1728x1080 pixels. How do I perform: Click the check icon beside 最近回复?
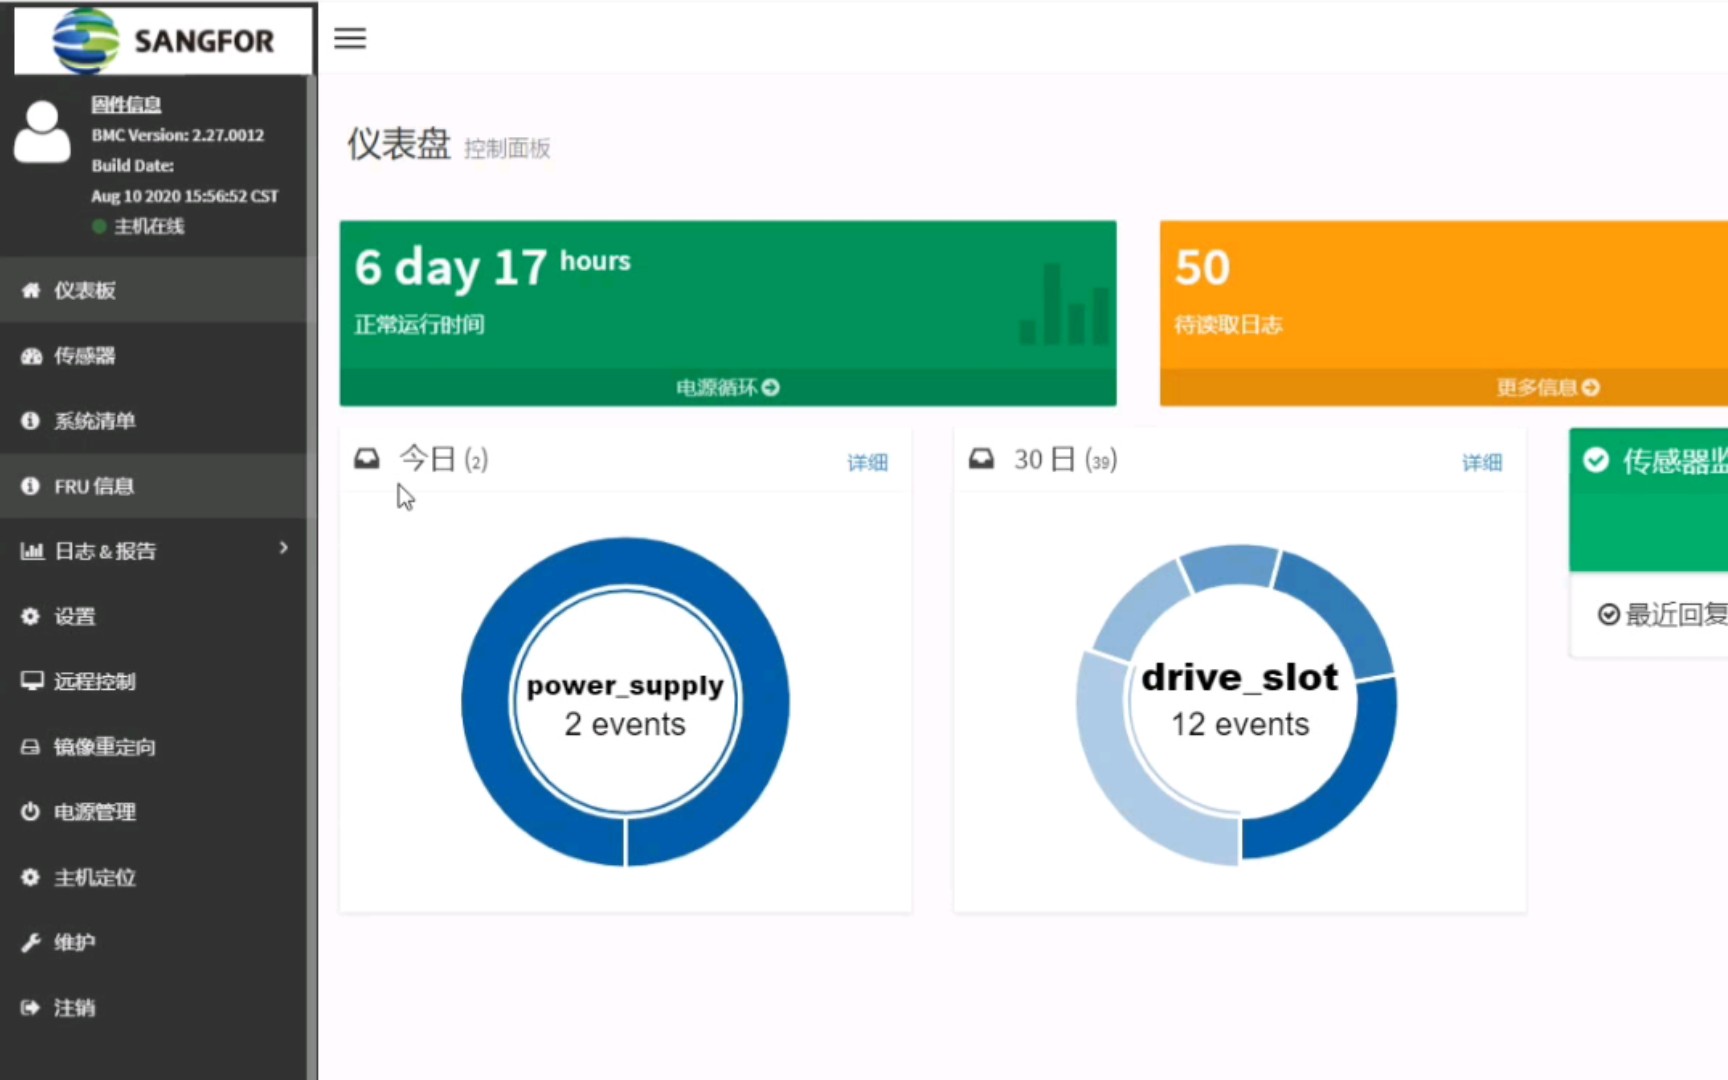1609,614
